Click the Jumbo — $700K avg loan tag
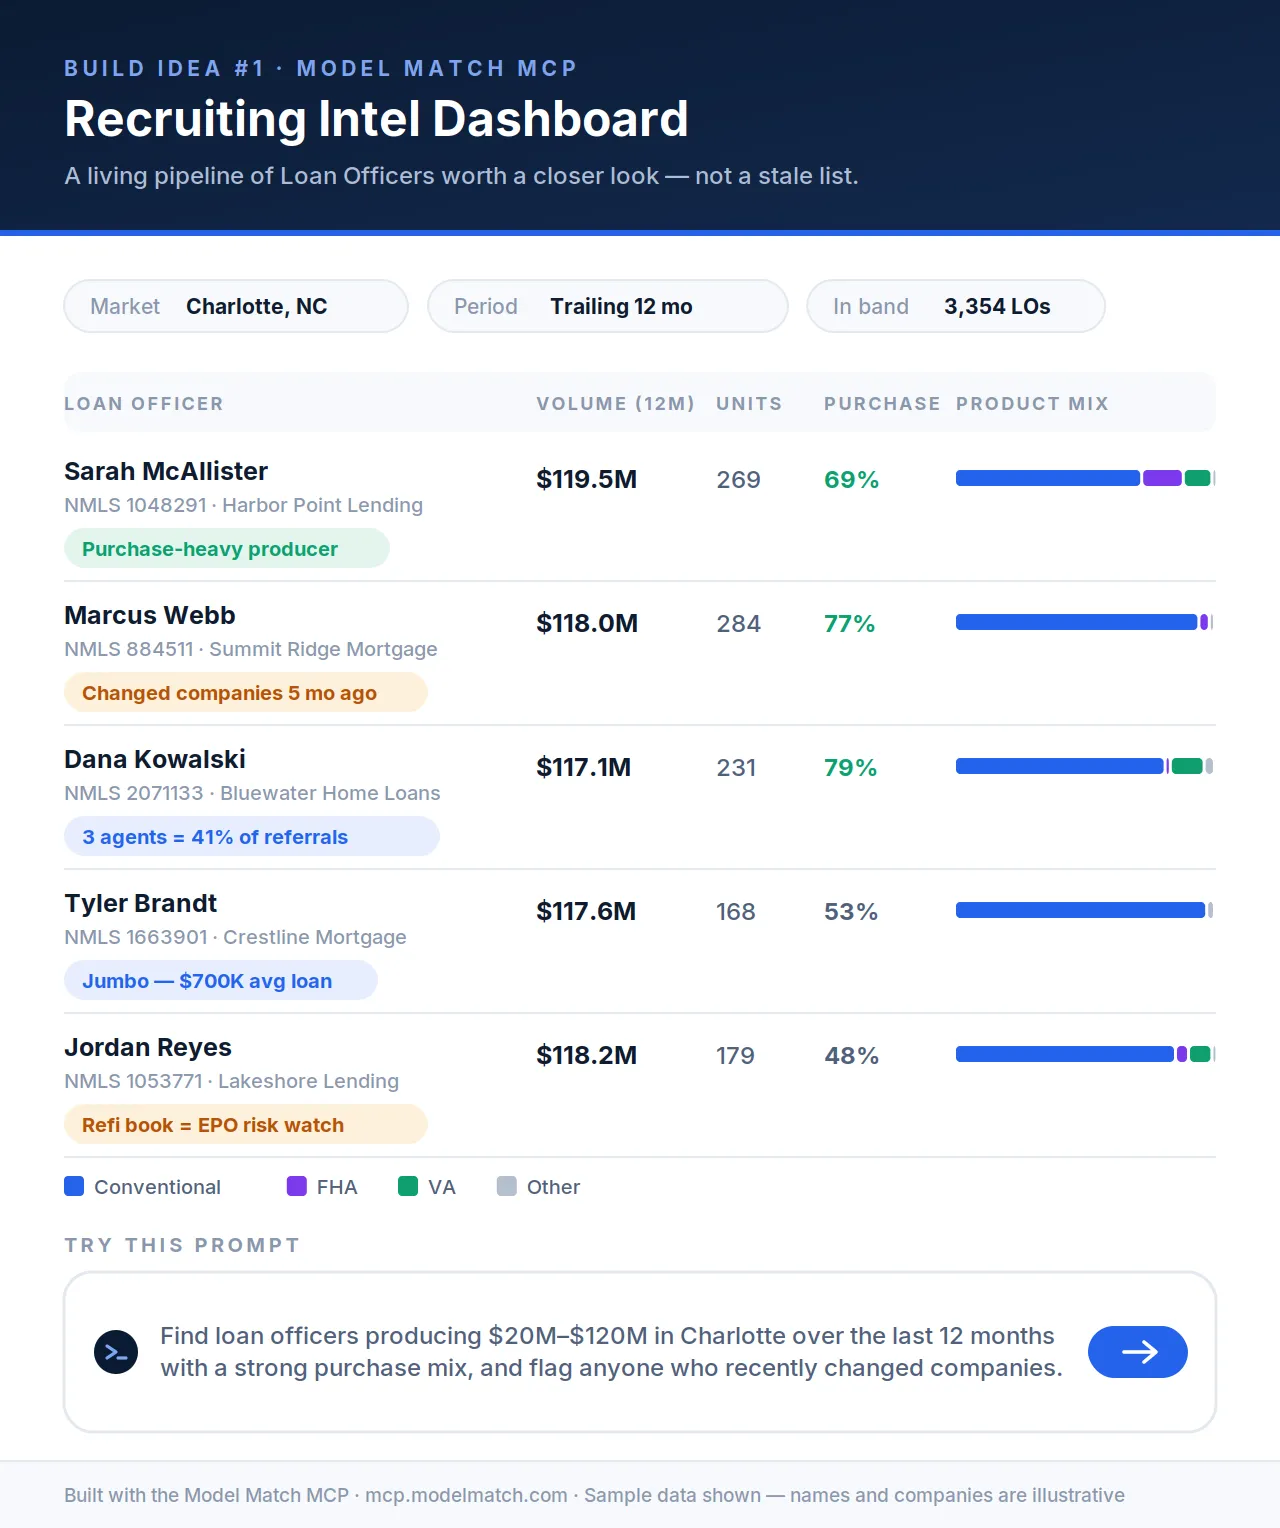1280x1528 pixels. click(x=221, y=980)
